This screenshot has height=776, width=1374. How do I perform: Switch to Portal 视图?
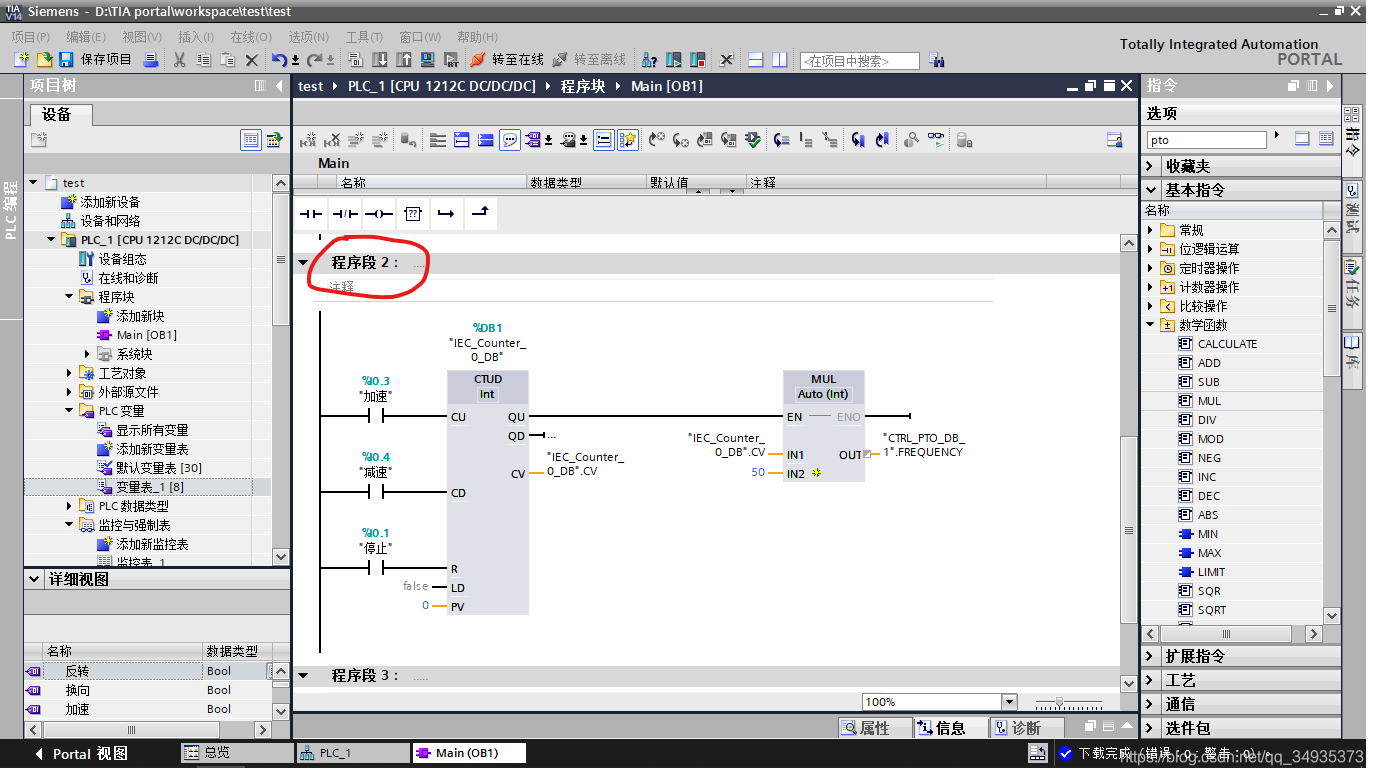pyautogui.click(x=80, y=754)
